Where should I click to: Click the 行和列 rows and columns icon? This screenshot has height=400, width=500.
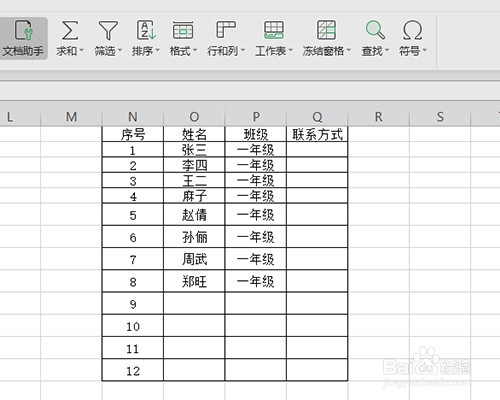click(x=226, y=30)
